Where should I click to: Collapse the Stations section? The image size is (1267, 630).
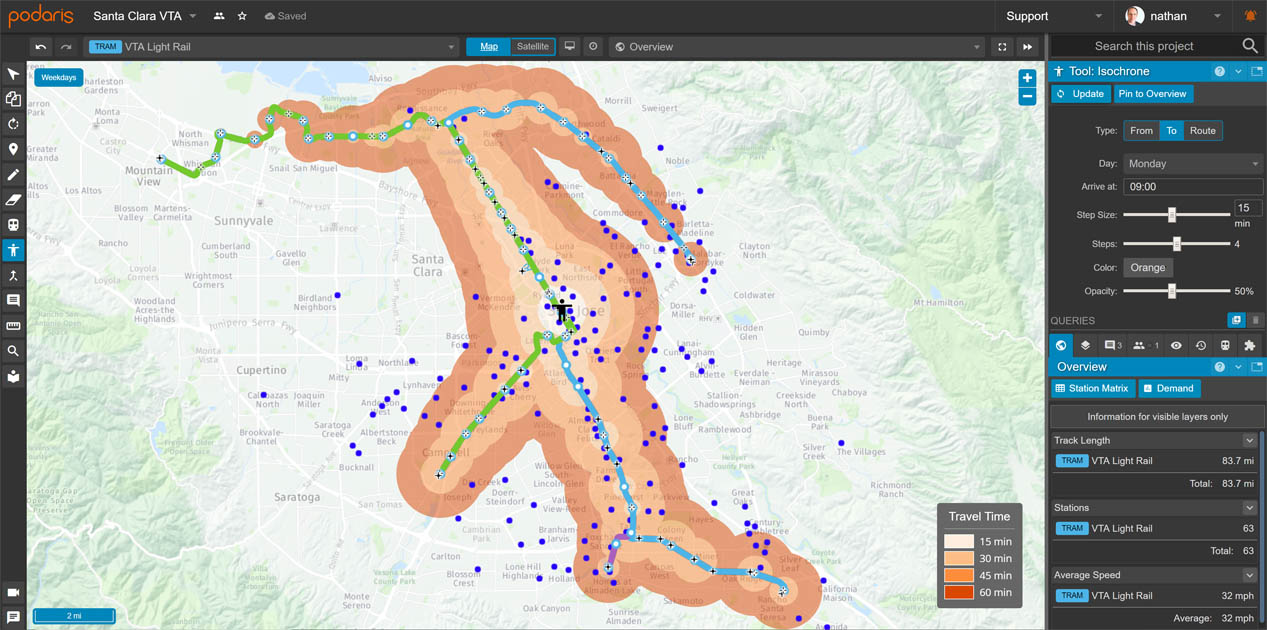[x=1249, y=508]
